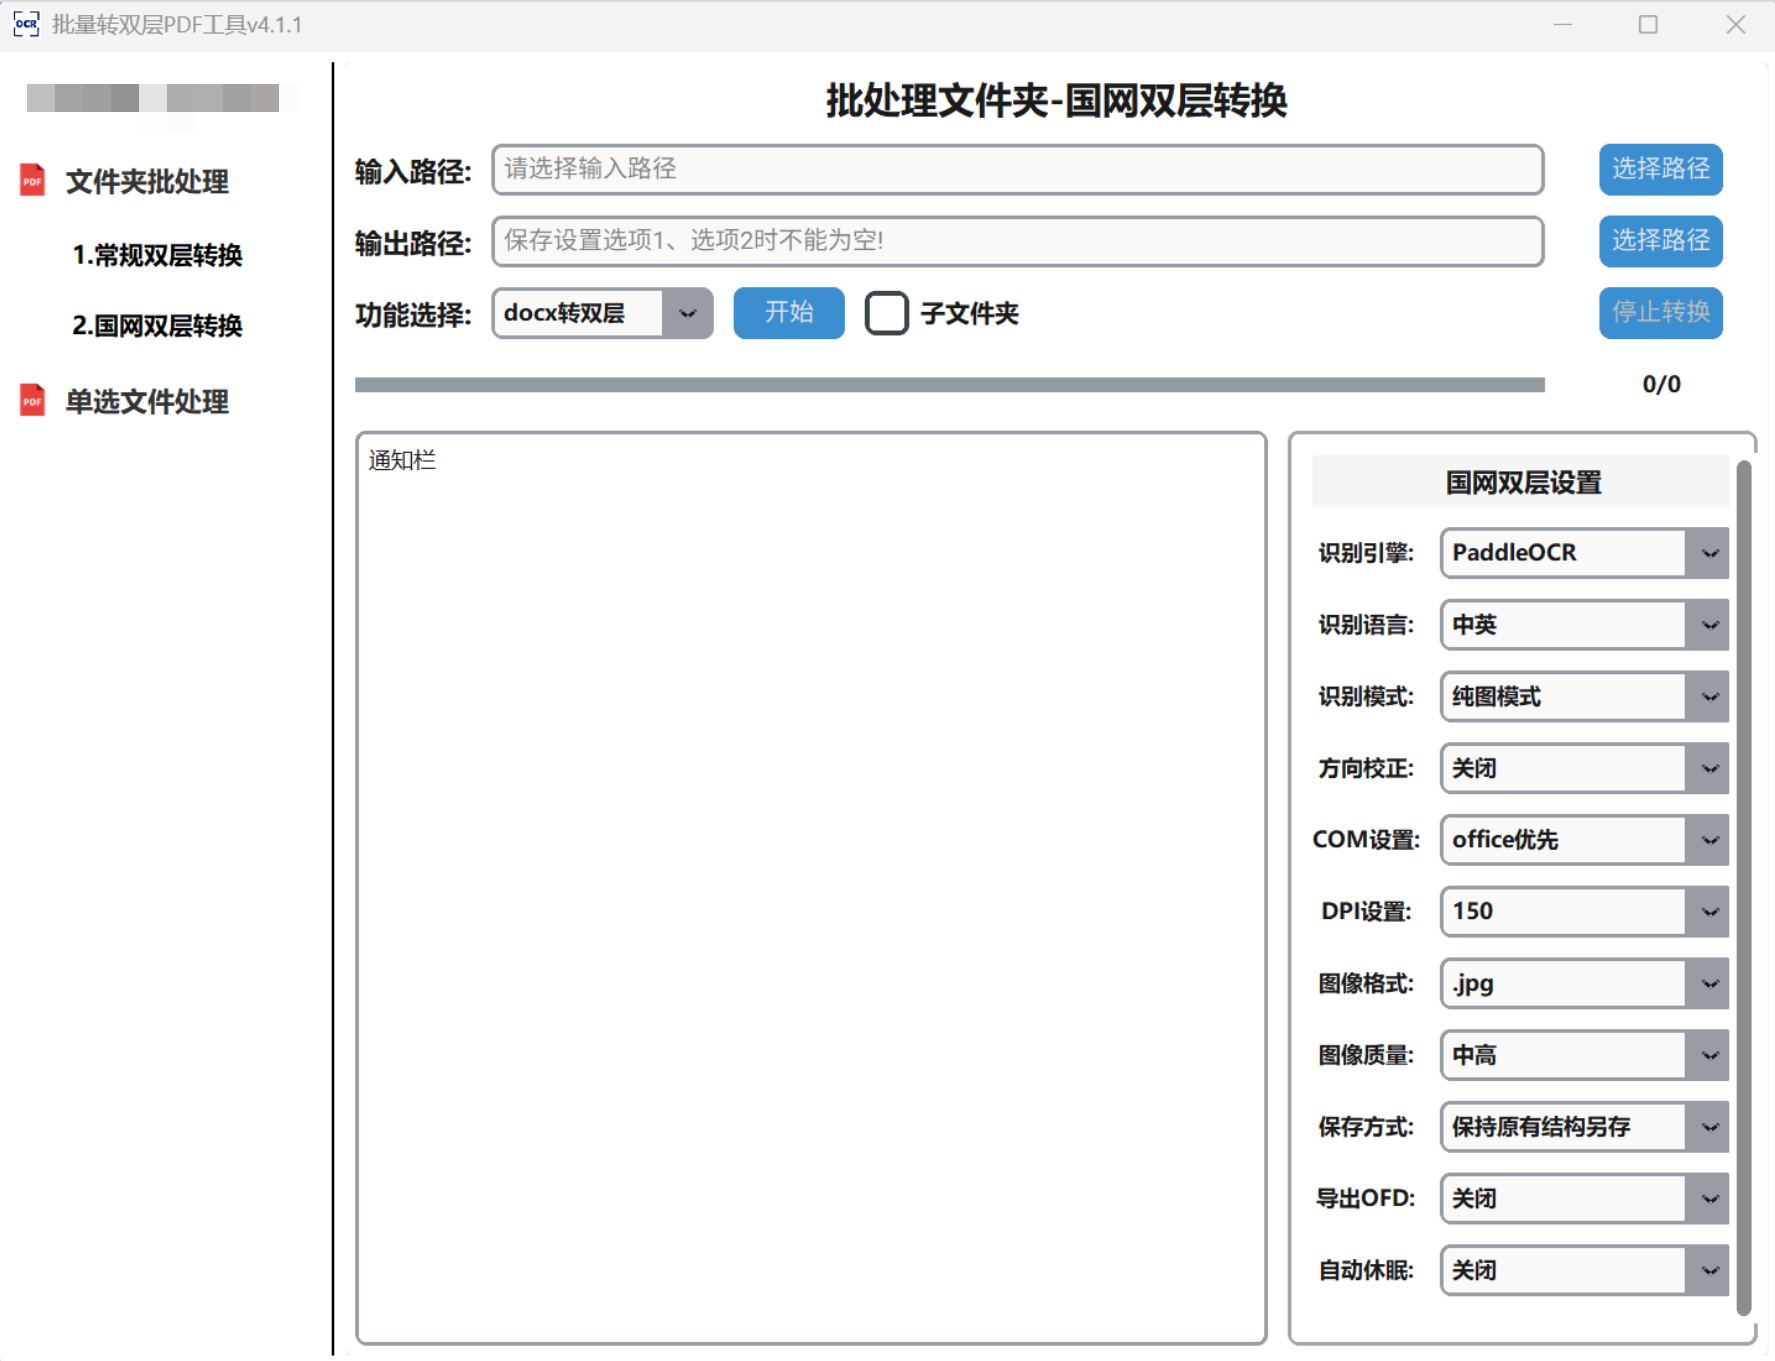Click 选择路径 button for 输入路径

(1660, 169)
